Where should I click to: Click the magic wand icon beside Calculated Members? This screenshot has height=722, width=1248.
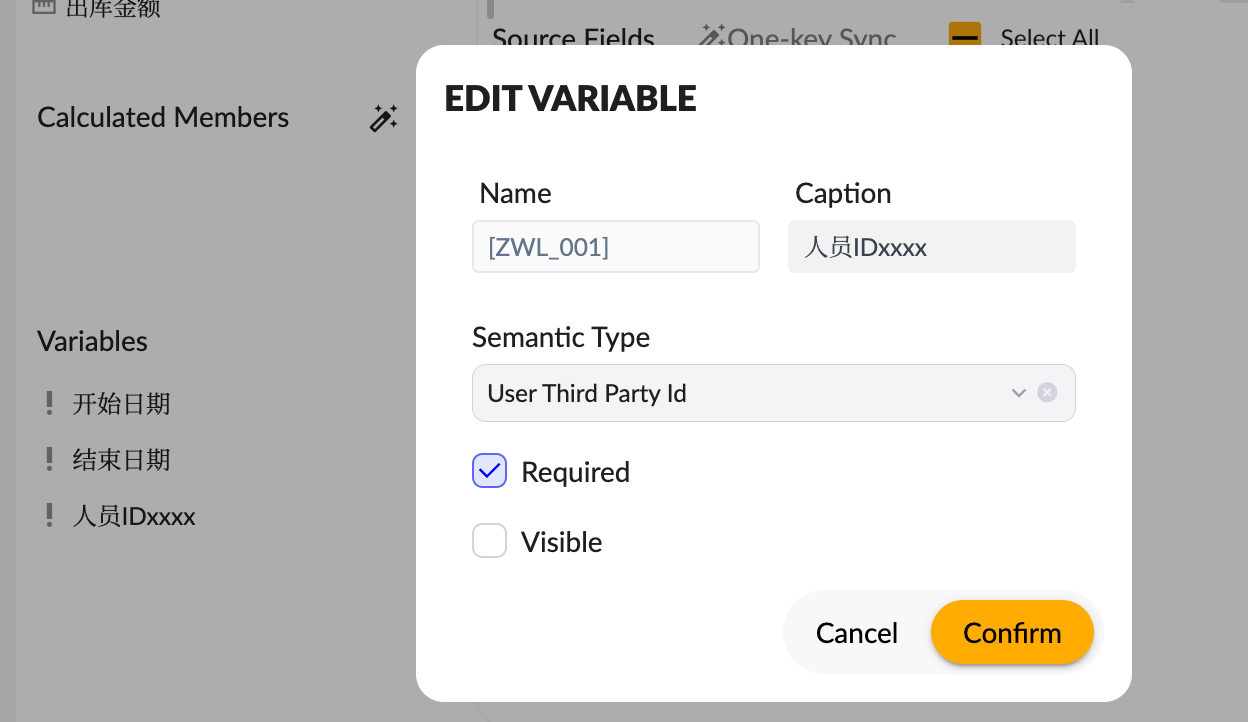coord(384,118)
